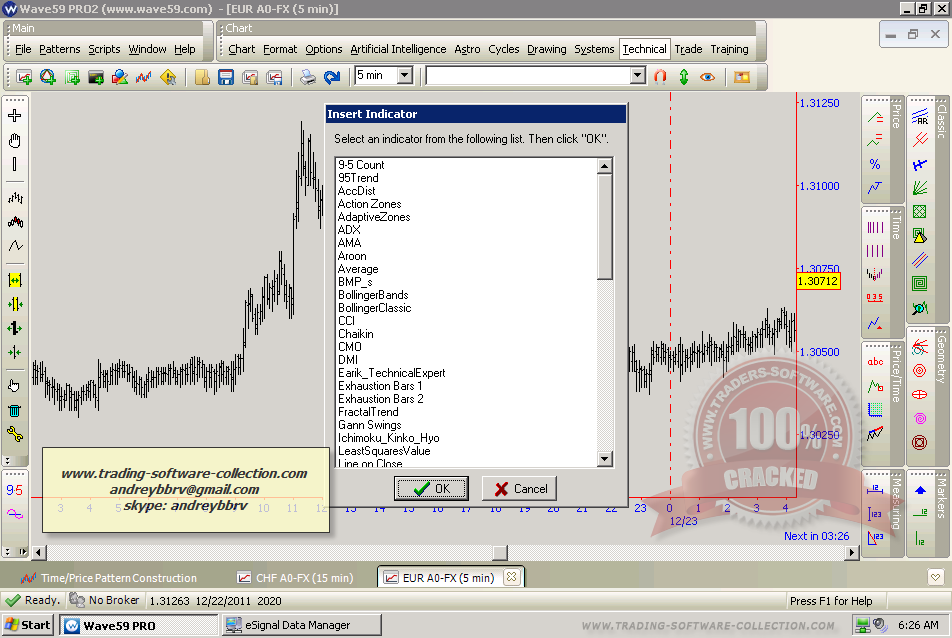The width and height of the screenshot is (952, 638).
Task: Toggle the green vertical arrows icon
Action: point(684,76)
